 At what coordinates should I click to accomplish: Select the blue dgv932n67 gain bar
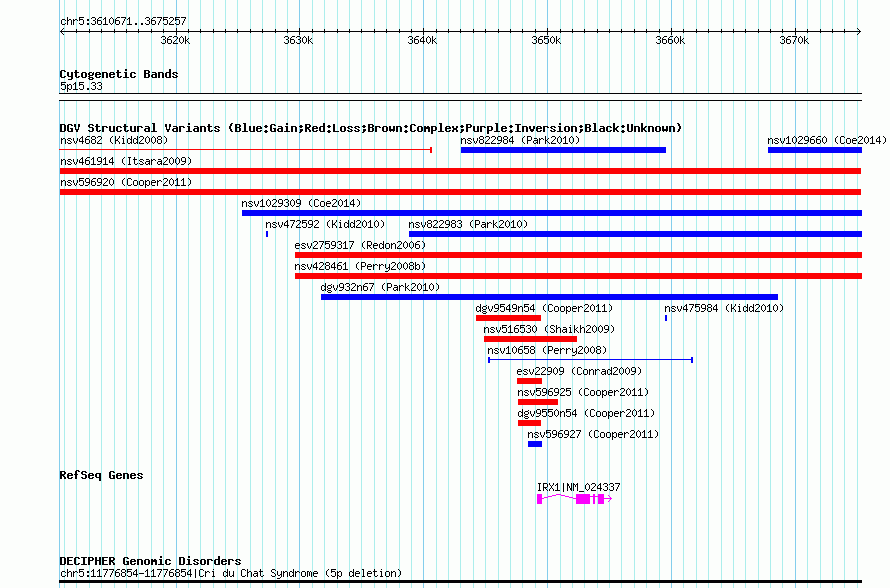549,297
